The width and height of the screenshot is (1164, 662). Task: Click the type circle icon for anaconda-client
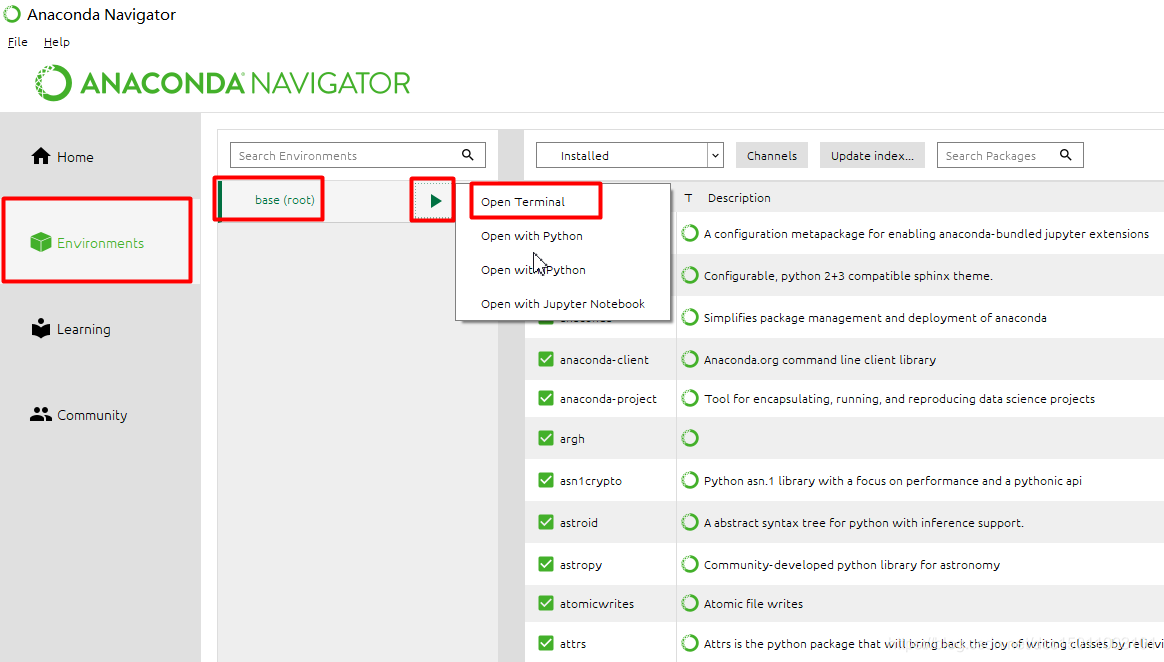[690, 359]
